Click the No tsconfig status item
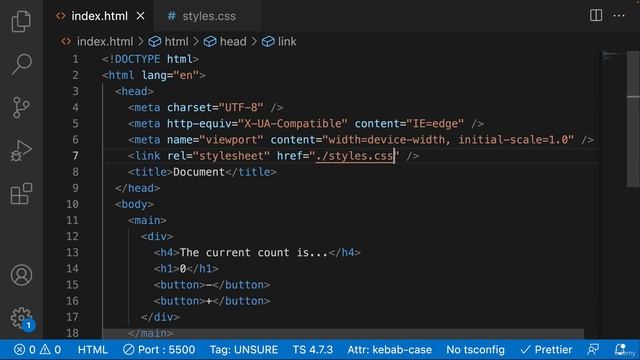 [x=475, y=350]
